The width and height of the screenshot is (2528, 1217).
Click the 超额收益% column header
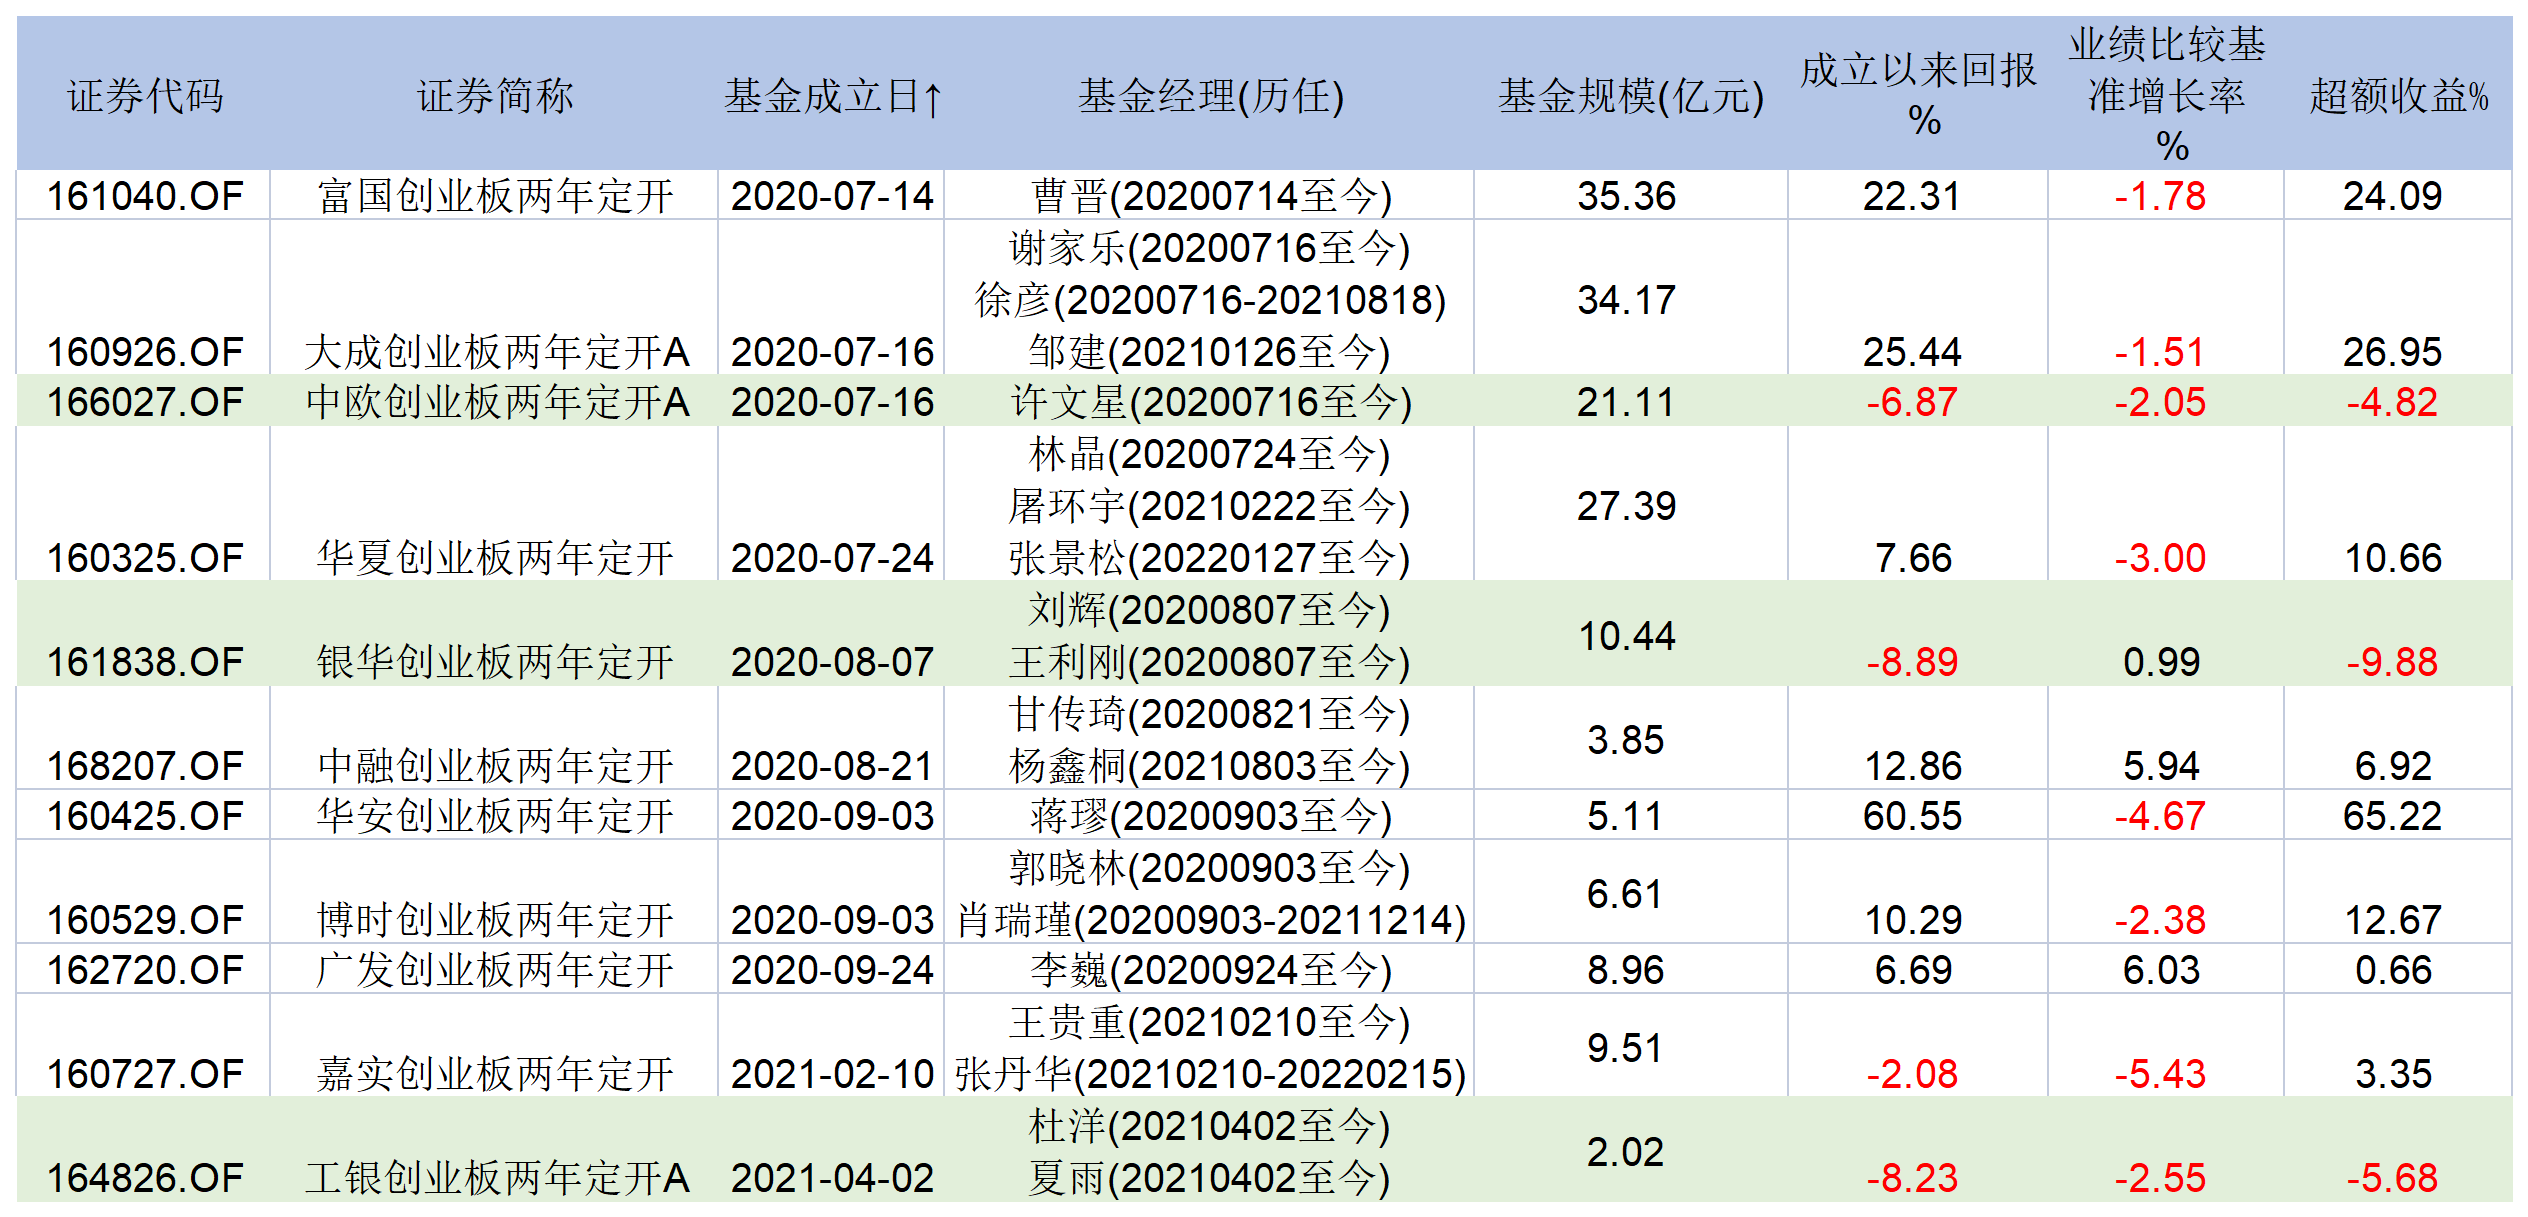tap(2398, 97)
